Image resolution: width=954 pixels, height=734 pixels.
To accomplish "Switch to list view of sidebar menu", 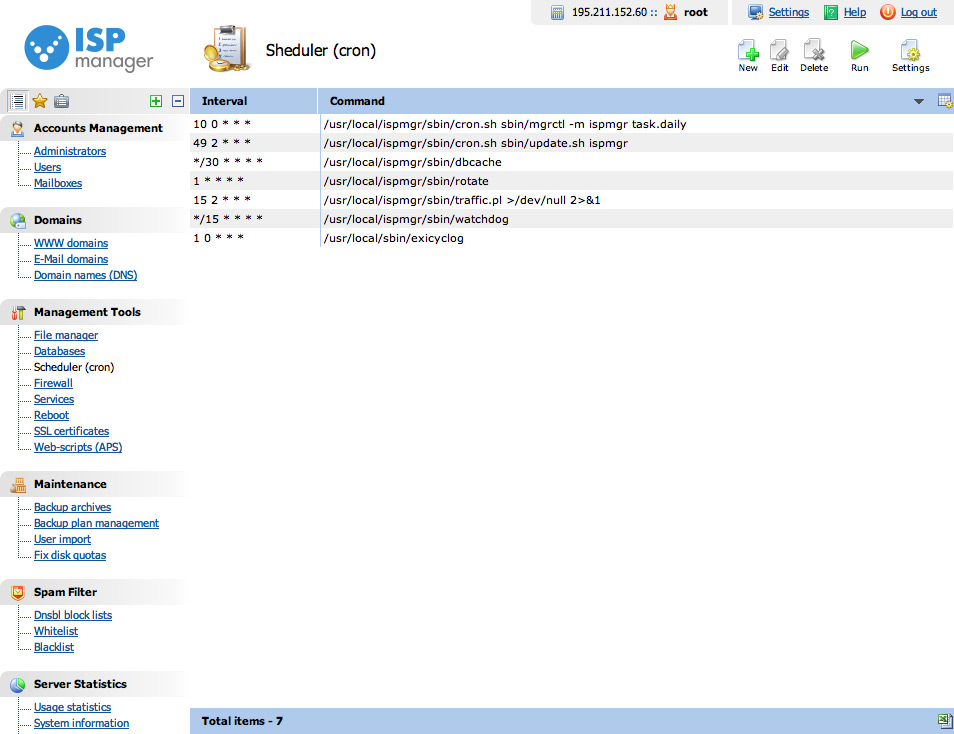I will [17, 101].
